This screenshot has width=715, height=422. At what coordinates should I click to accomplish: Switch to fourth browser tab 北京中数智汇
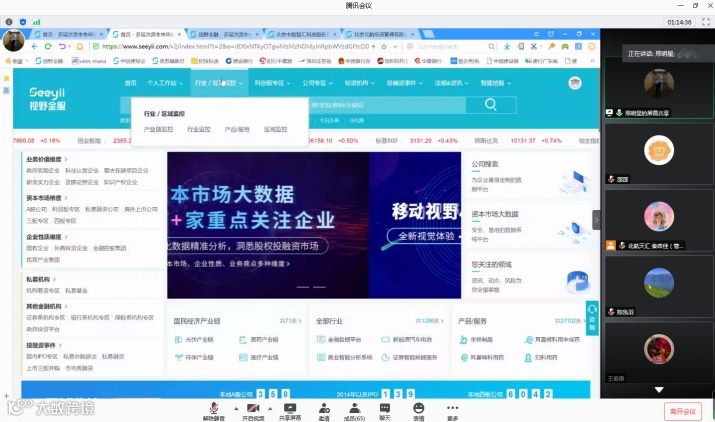(x=302, y=34)
